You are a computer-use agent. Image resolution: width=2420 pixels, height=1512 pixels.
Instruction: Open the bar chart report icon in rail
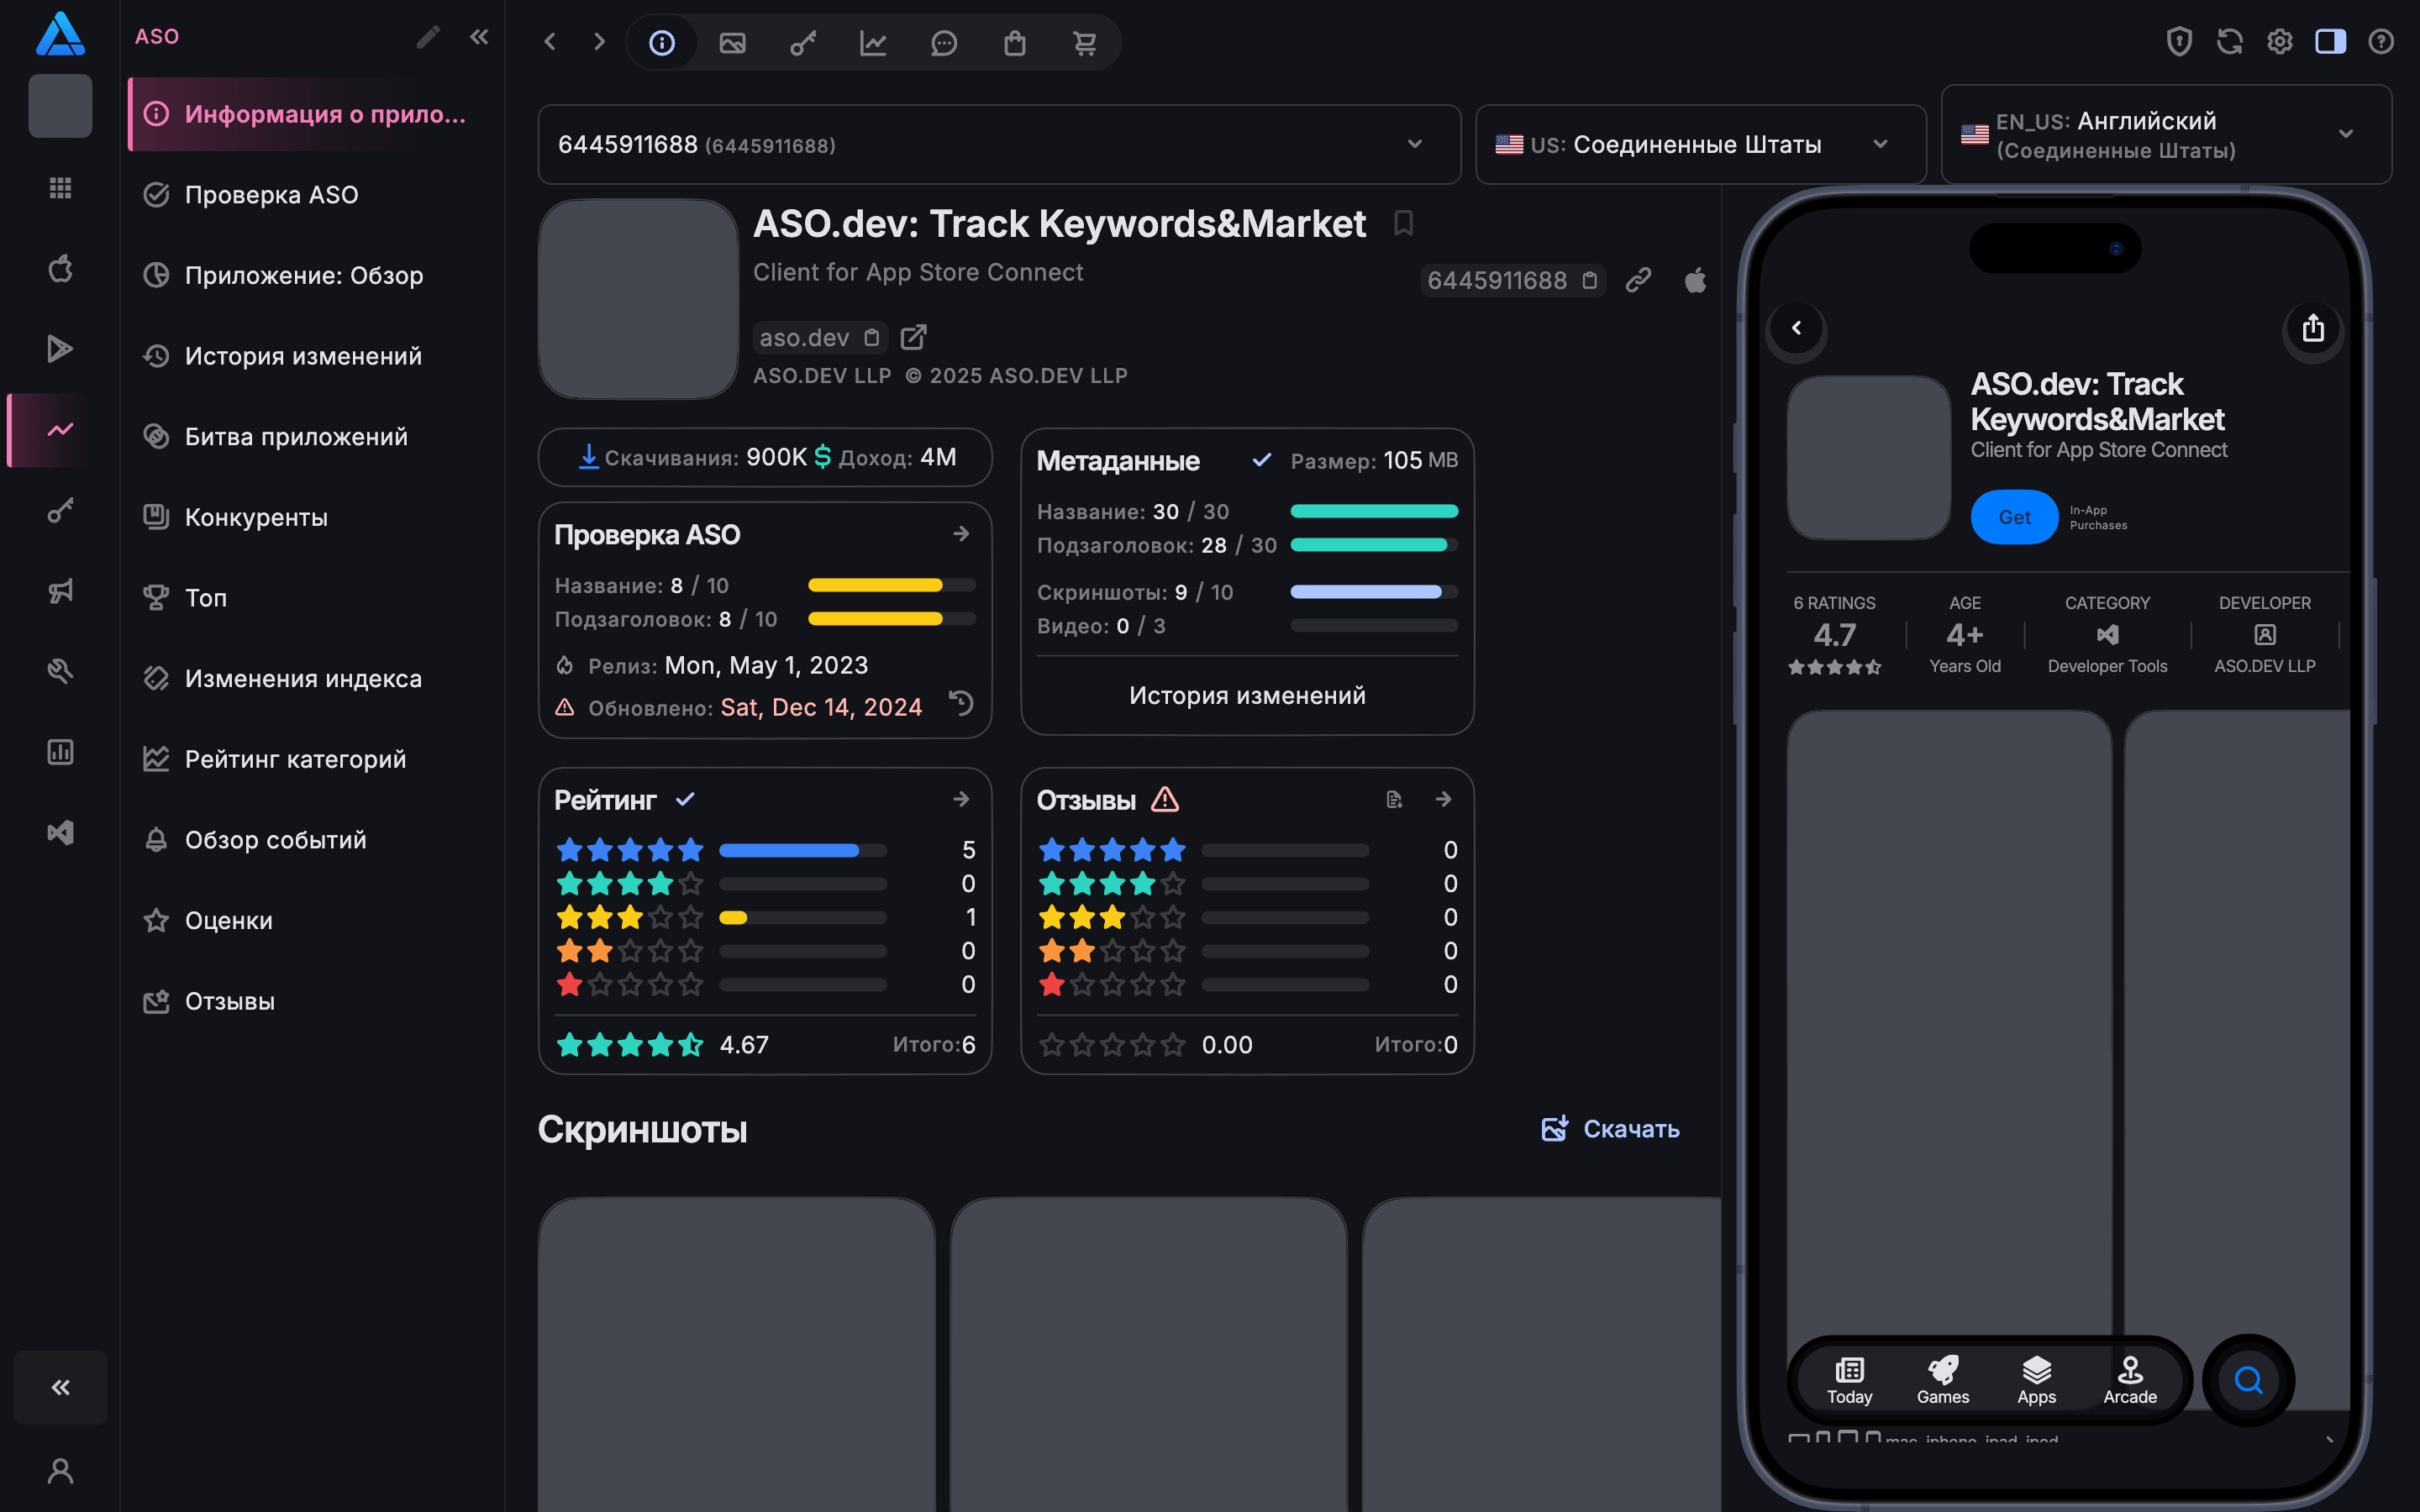tap(60, 752)
